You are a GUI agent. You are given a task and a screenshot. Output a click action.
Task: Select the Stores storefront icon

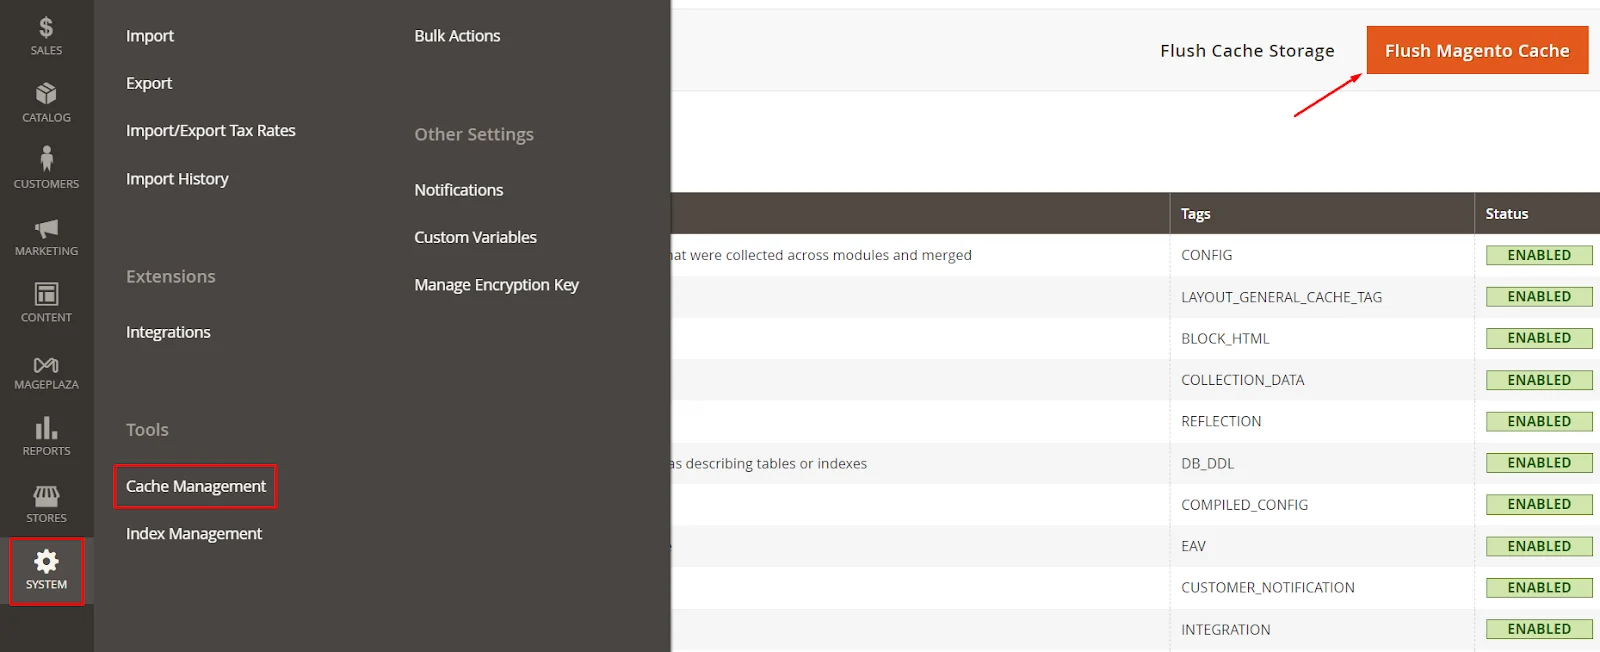(46, 496)
